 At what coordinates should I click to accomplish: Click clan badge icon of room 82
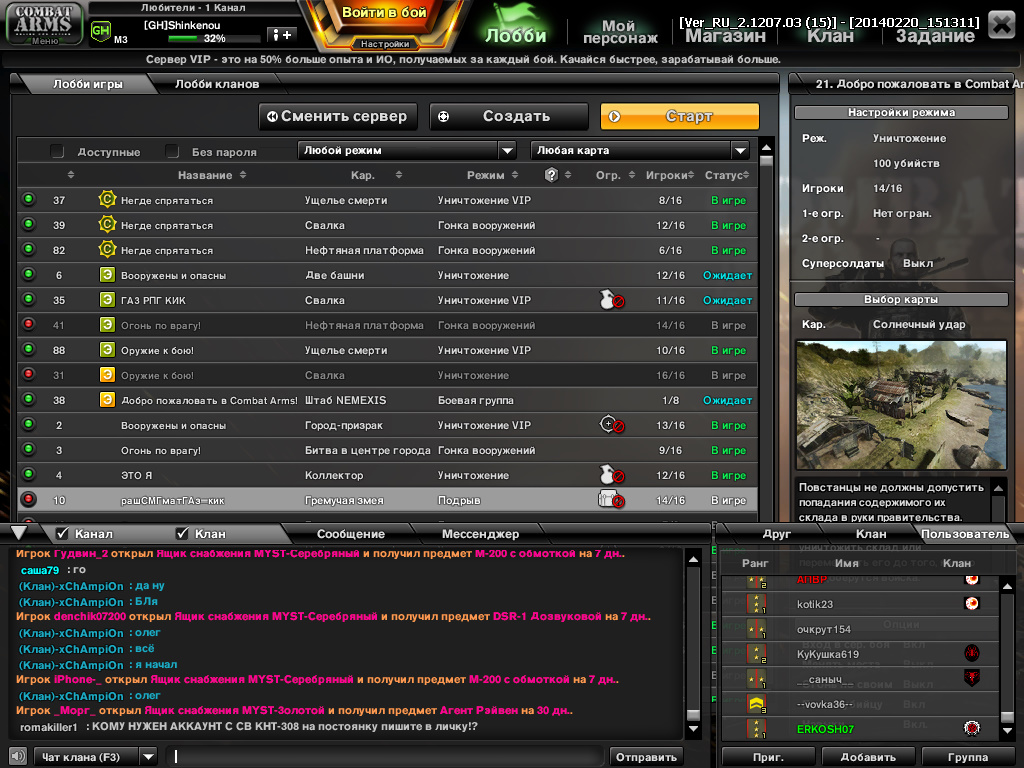tap(107, 249)
